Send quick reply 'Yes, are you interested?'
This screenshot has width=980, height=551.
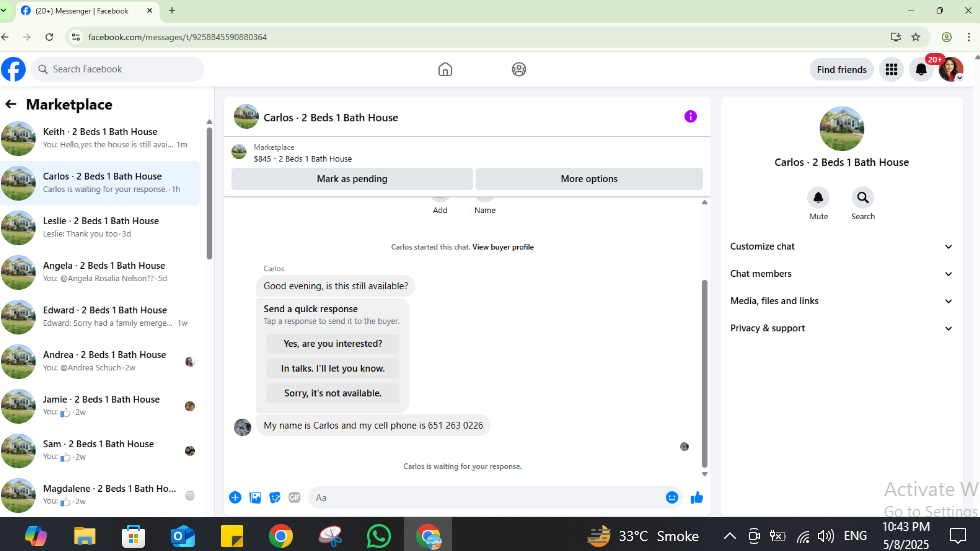click(x=332, y=344)
